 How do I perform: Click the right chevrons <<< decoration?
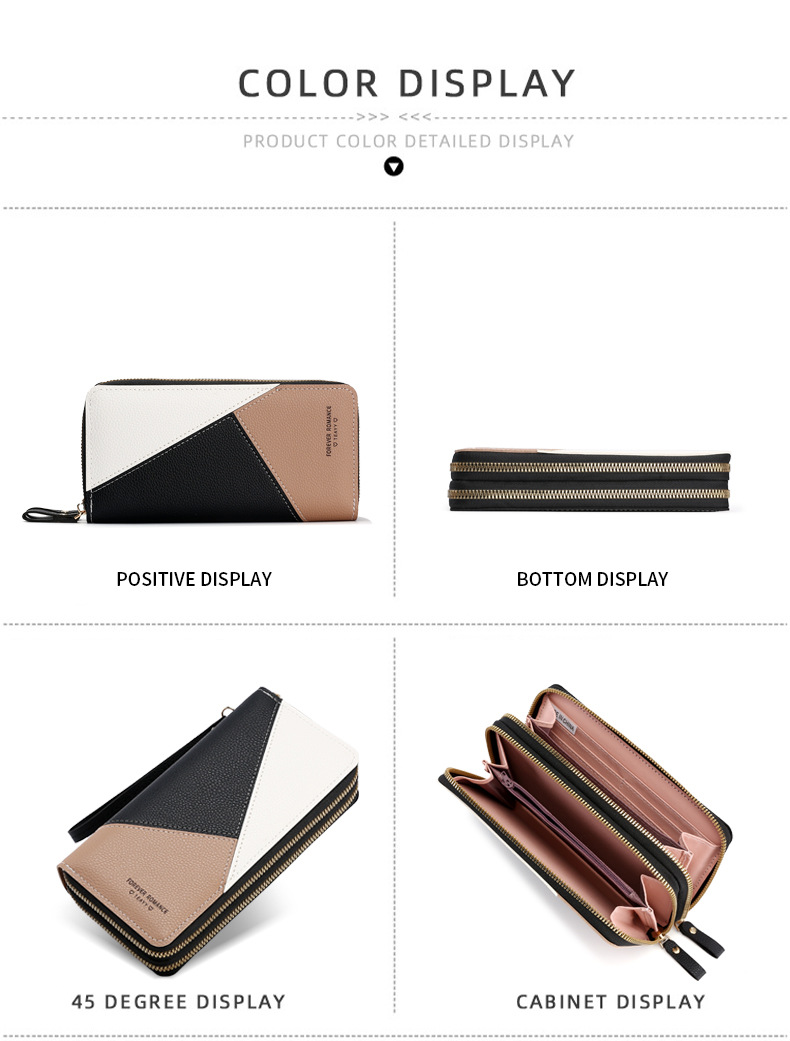415,117
